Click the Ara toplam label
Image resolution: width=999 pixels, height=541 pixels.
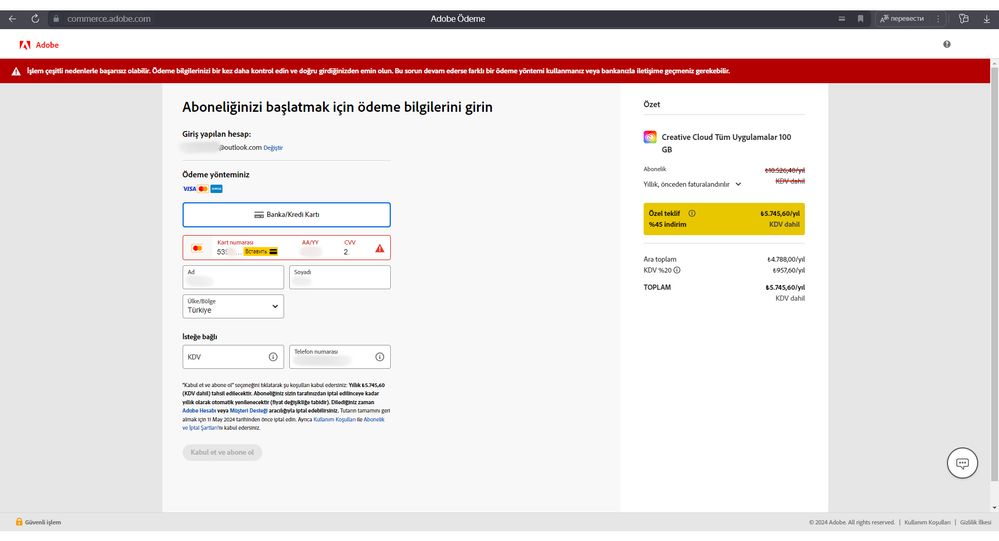[660, 259]
